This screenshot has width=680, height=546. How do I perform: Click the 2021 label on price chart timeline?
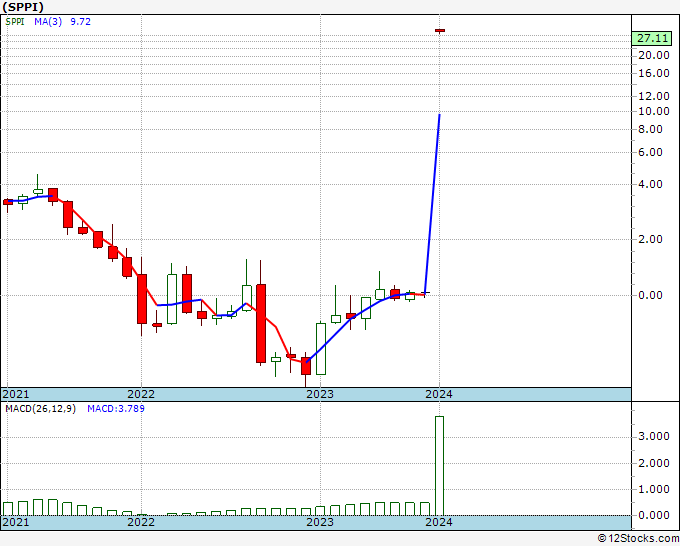coord(16,394)
